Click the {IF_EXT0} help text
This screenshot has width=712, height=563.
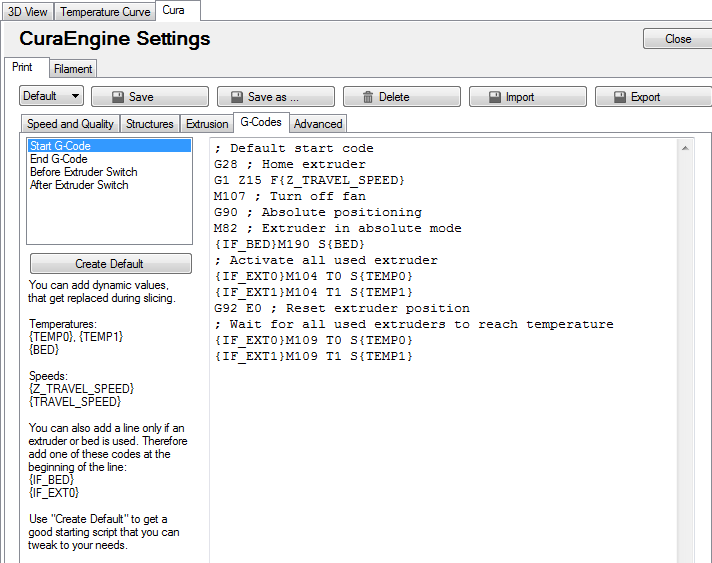pyautogui.click(x=54, y=493)
